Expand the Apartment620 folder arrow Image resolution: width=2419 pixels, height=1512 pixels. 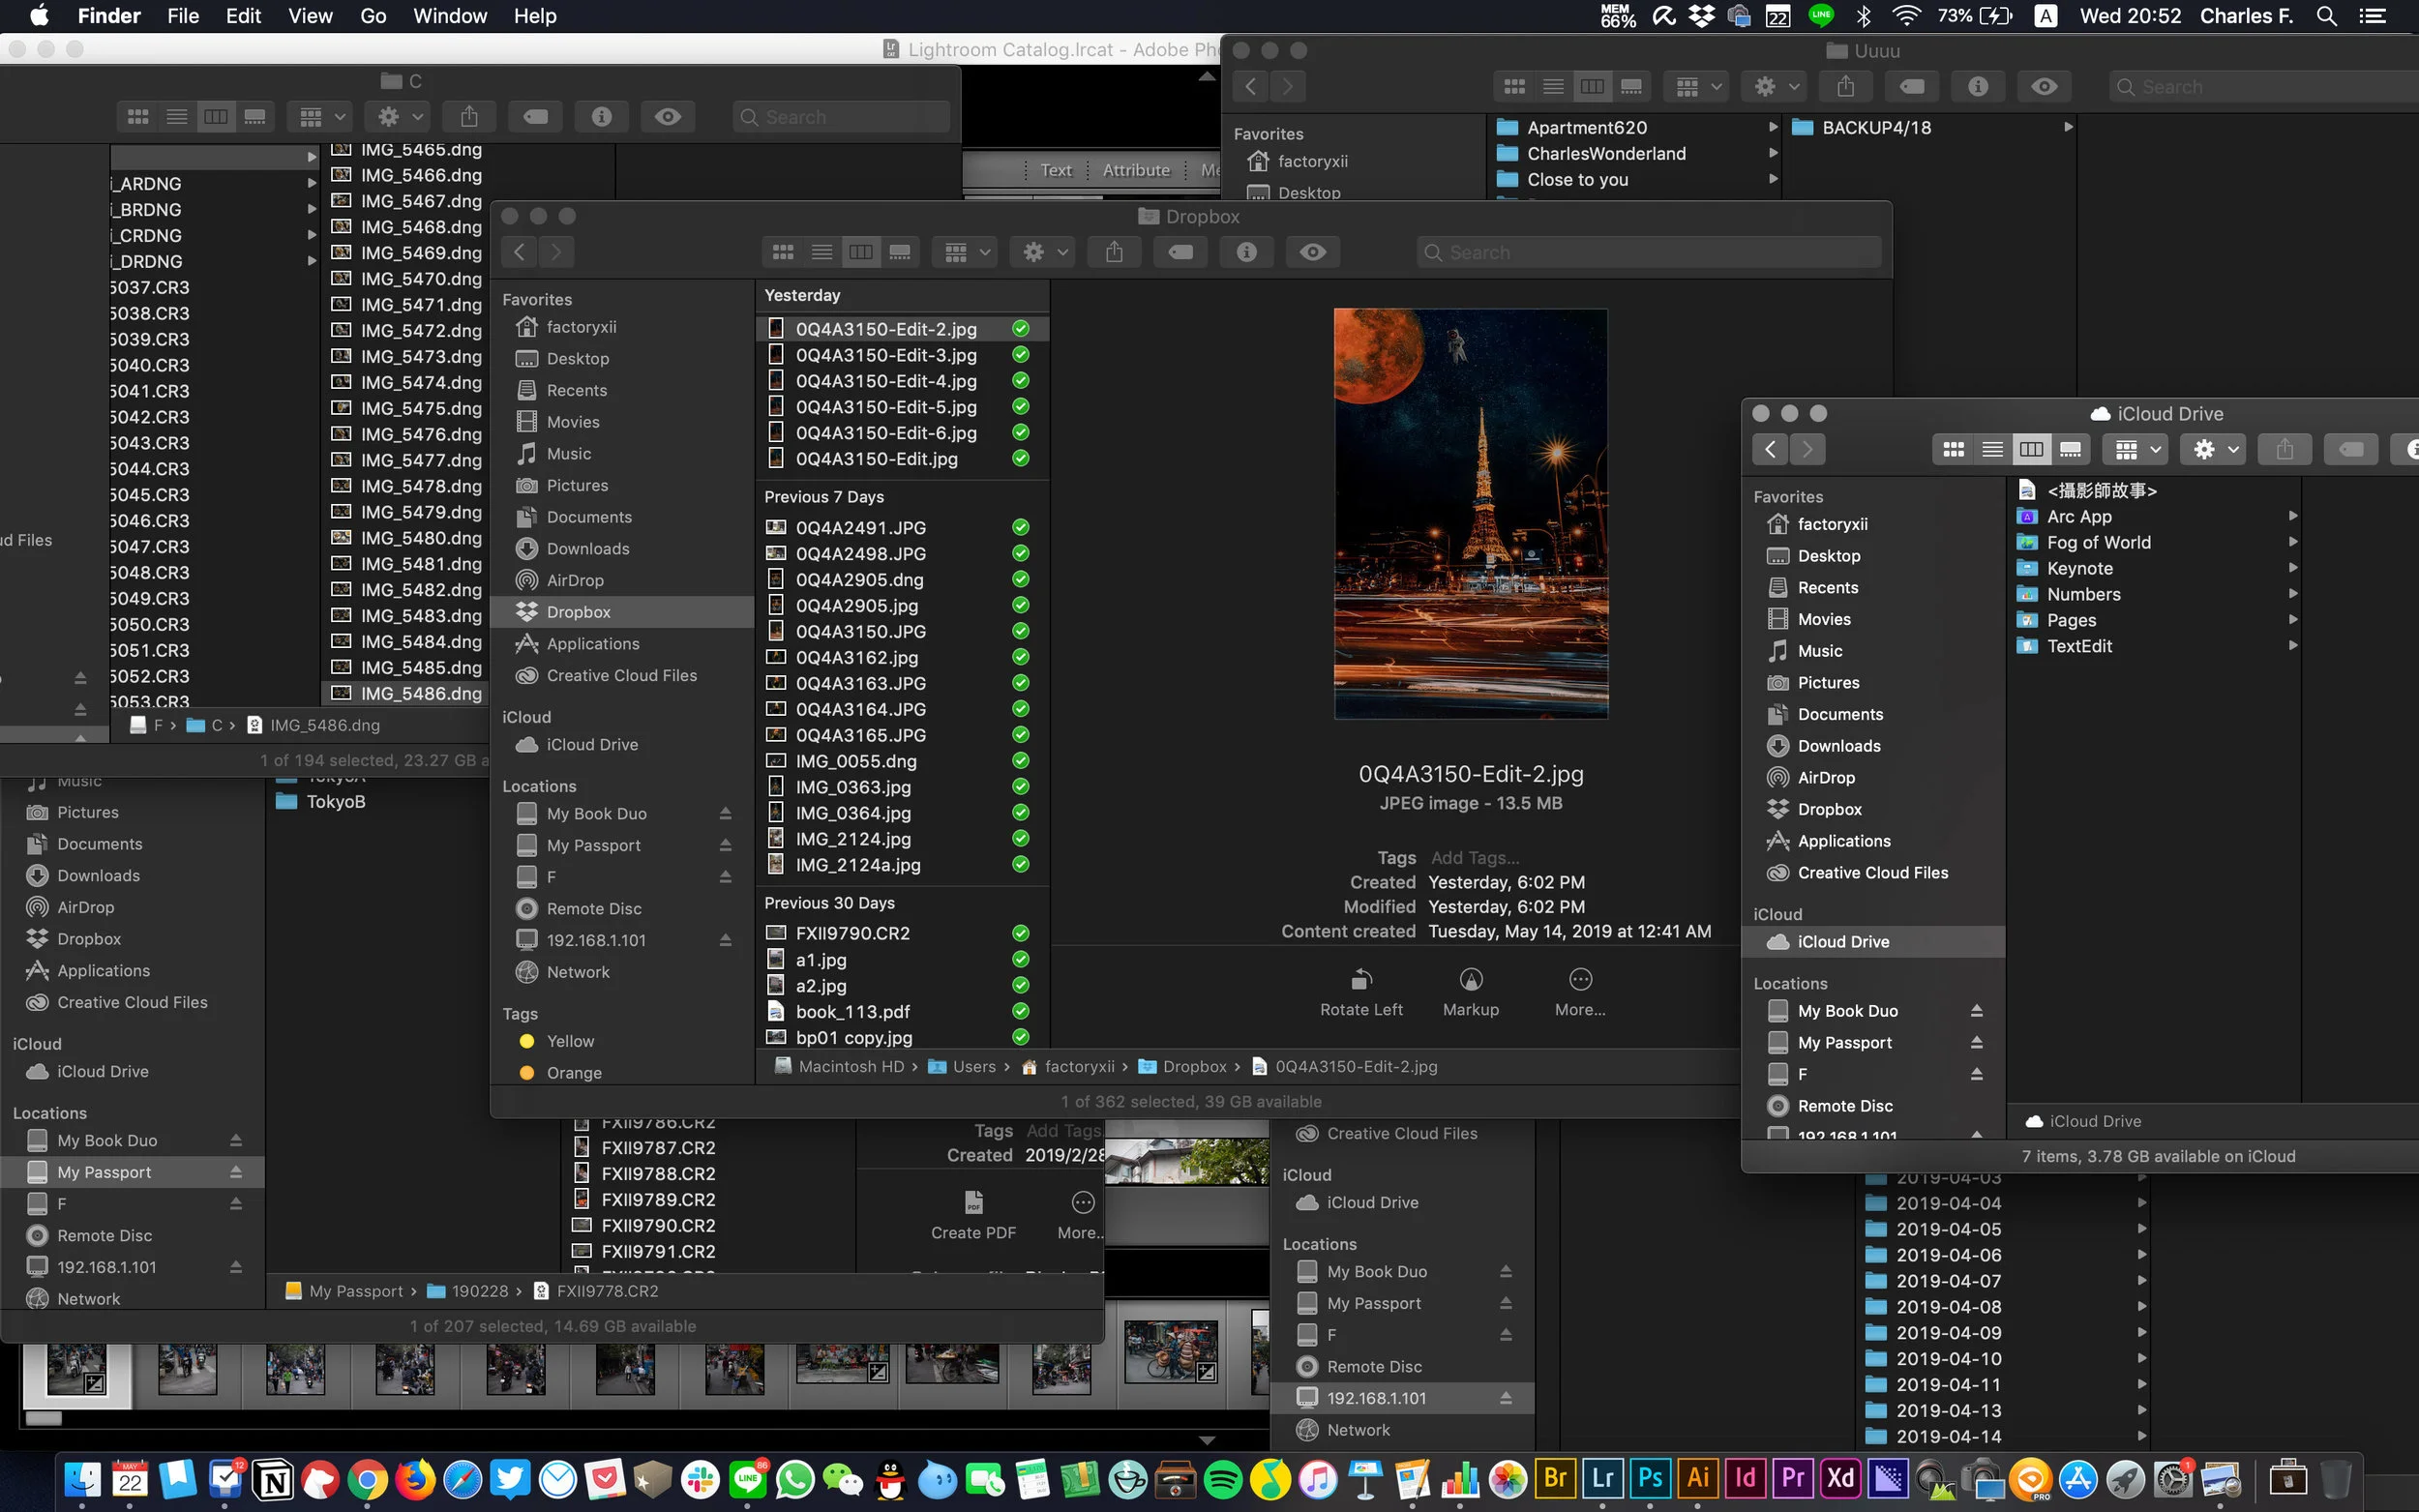pyautogui.click(x=1772, y=127)
